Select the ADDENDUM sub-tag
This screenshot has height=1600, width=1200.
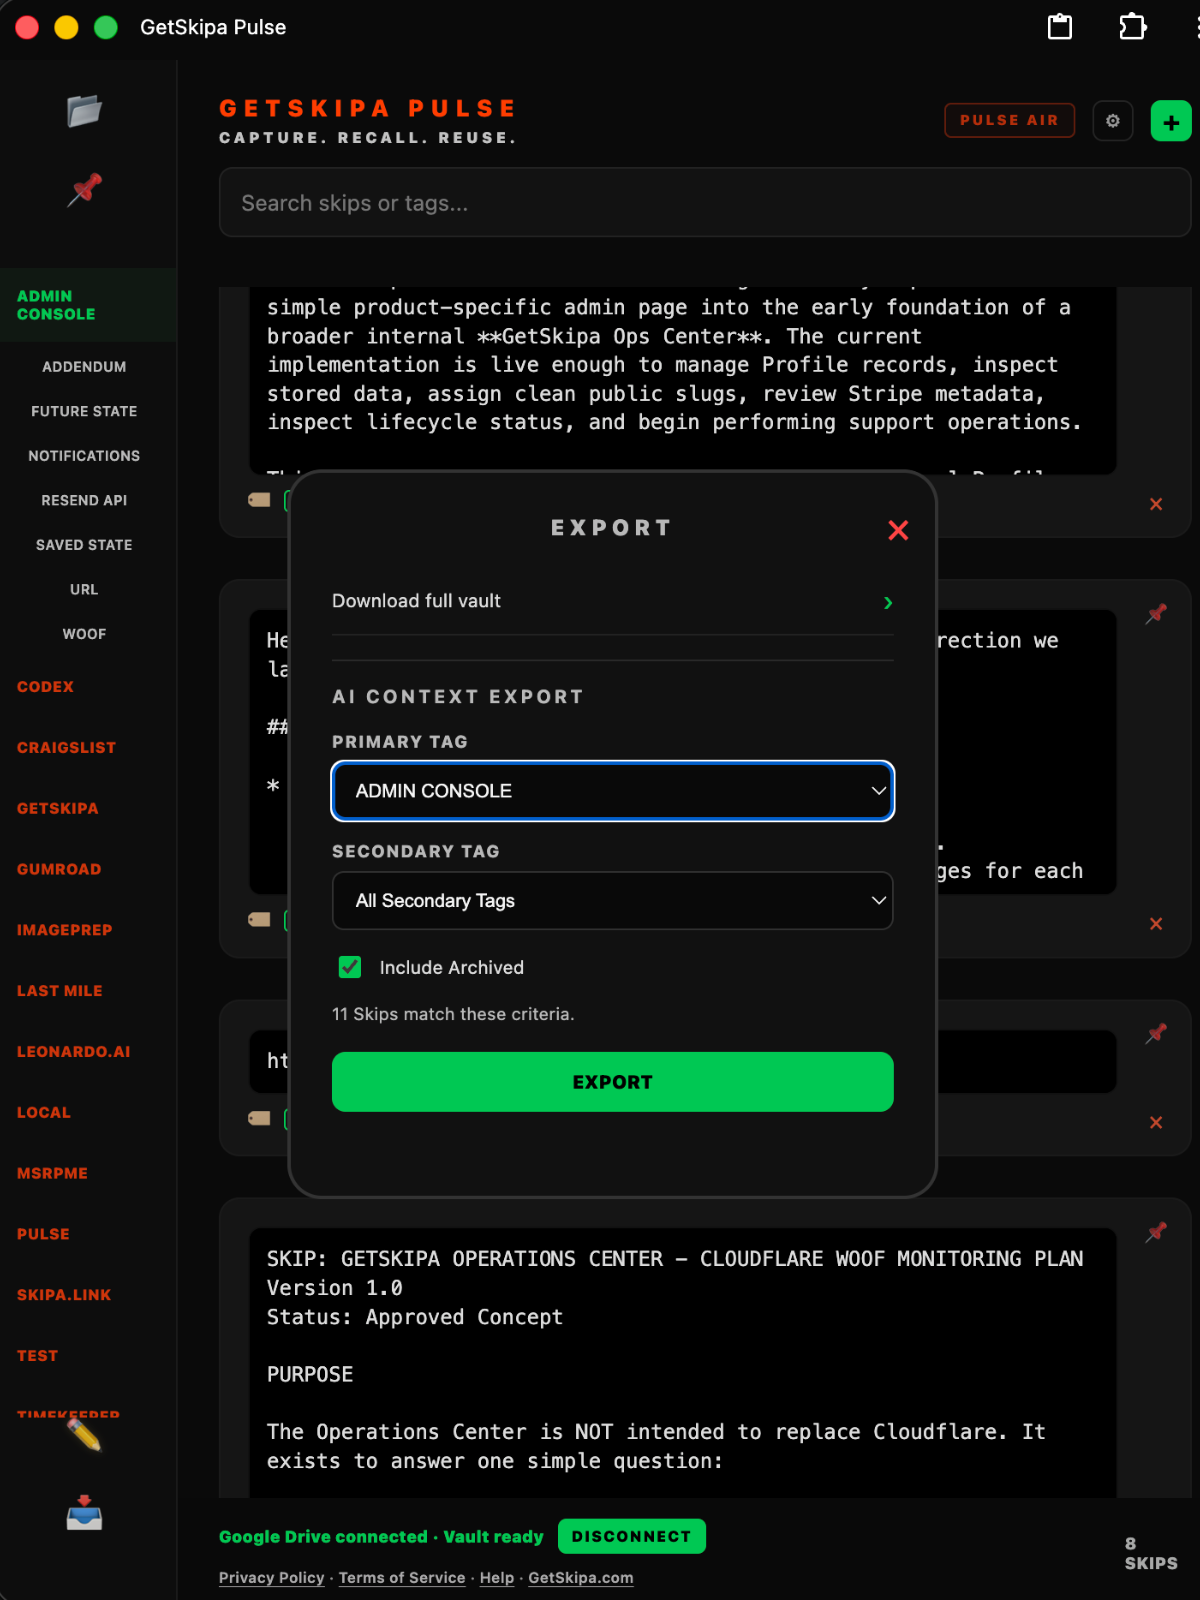84,367
